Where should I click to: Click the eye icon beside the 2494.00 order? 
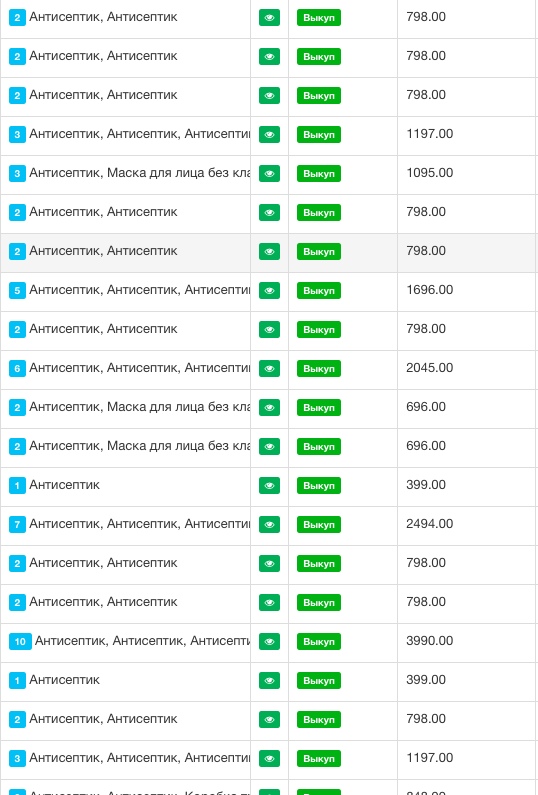pos(269,525)
